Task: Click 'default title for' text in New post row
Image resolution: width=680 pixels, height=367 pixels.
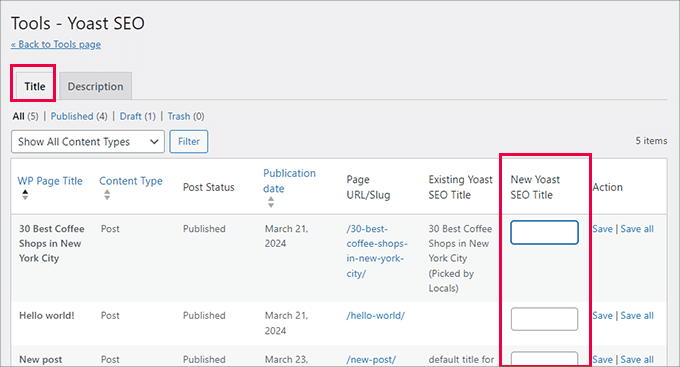Action: [x=461, y=359]
